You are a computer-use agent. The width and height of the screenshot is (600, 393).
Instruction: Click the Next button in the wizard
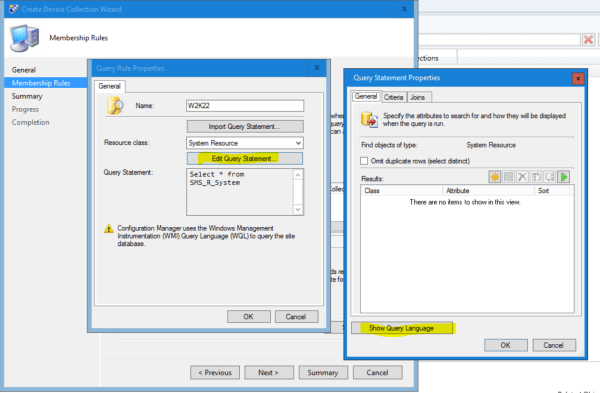(269, 373)
